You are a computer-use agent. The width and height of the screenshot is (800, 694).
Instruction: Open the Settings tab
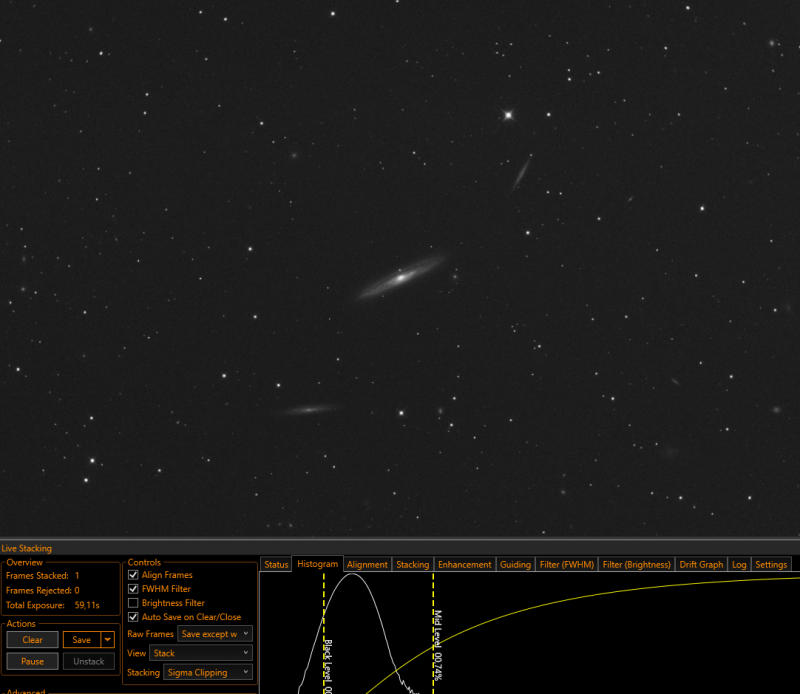pos(771,564)
